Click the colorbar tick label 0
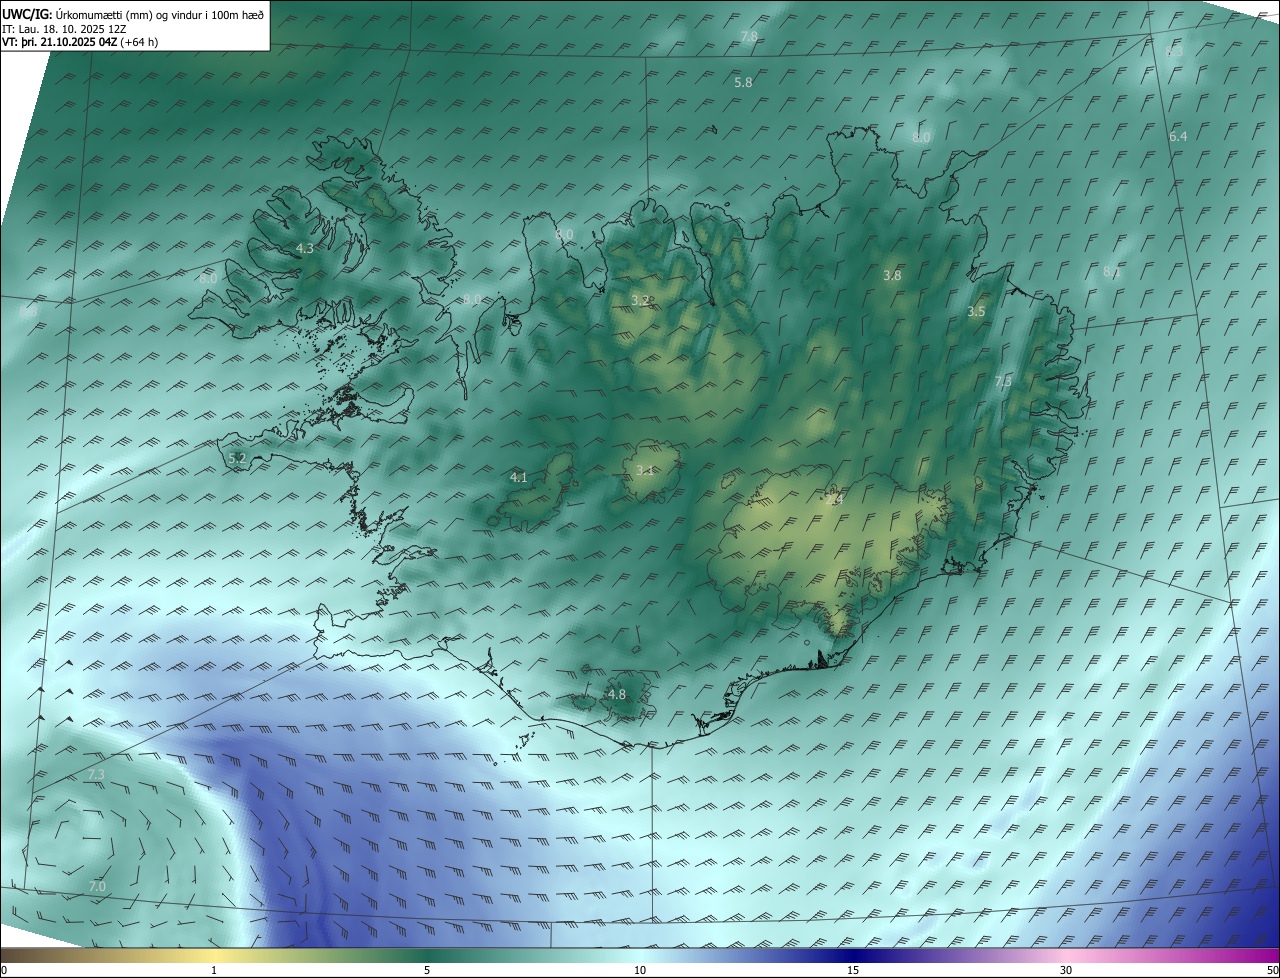 (4, 970)
